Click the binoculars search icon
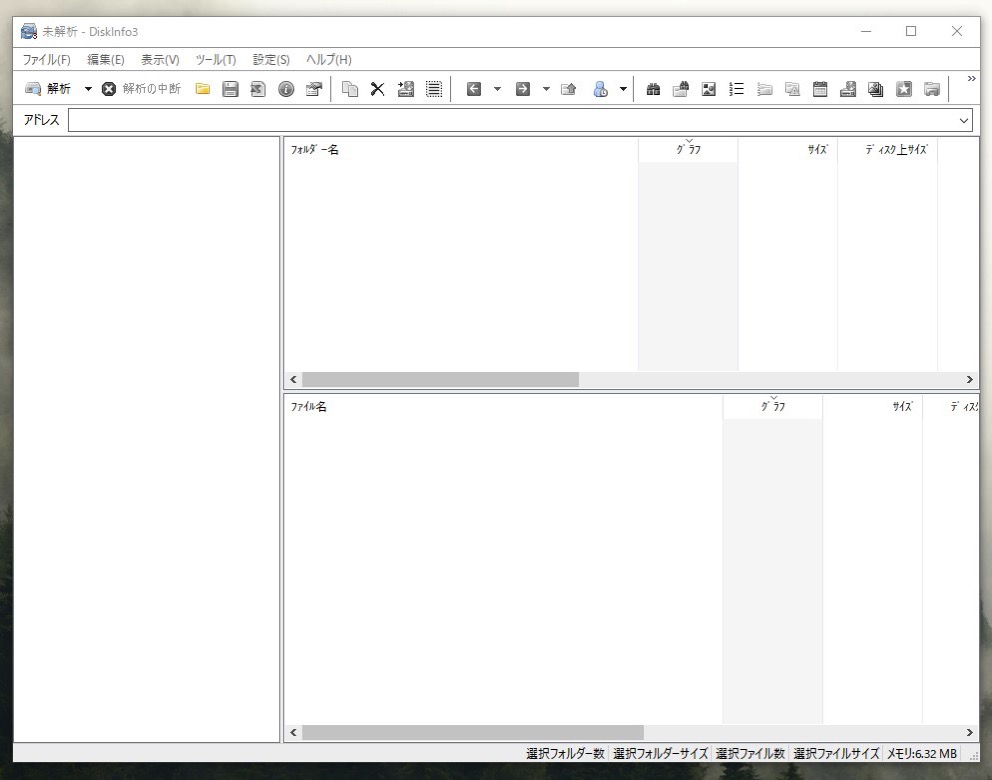Screen dimensions: 992x780 (653, 89)
